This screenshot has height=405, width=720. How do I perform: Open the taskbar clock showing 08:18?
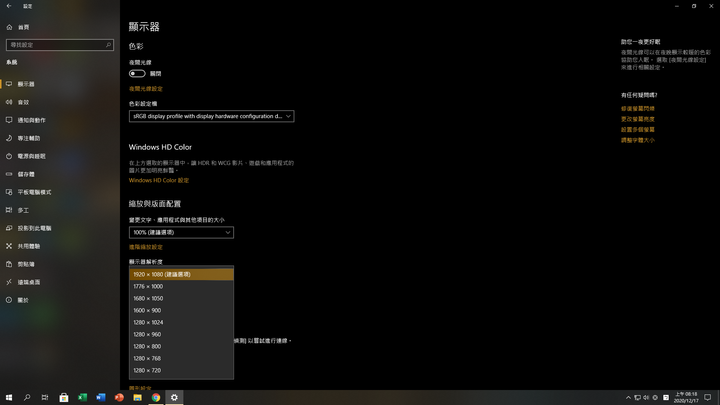[x=686, y=398]
